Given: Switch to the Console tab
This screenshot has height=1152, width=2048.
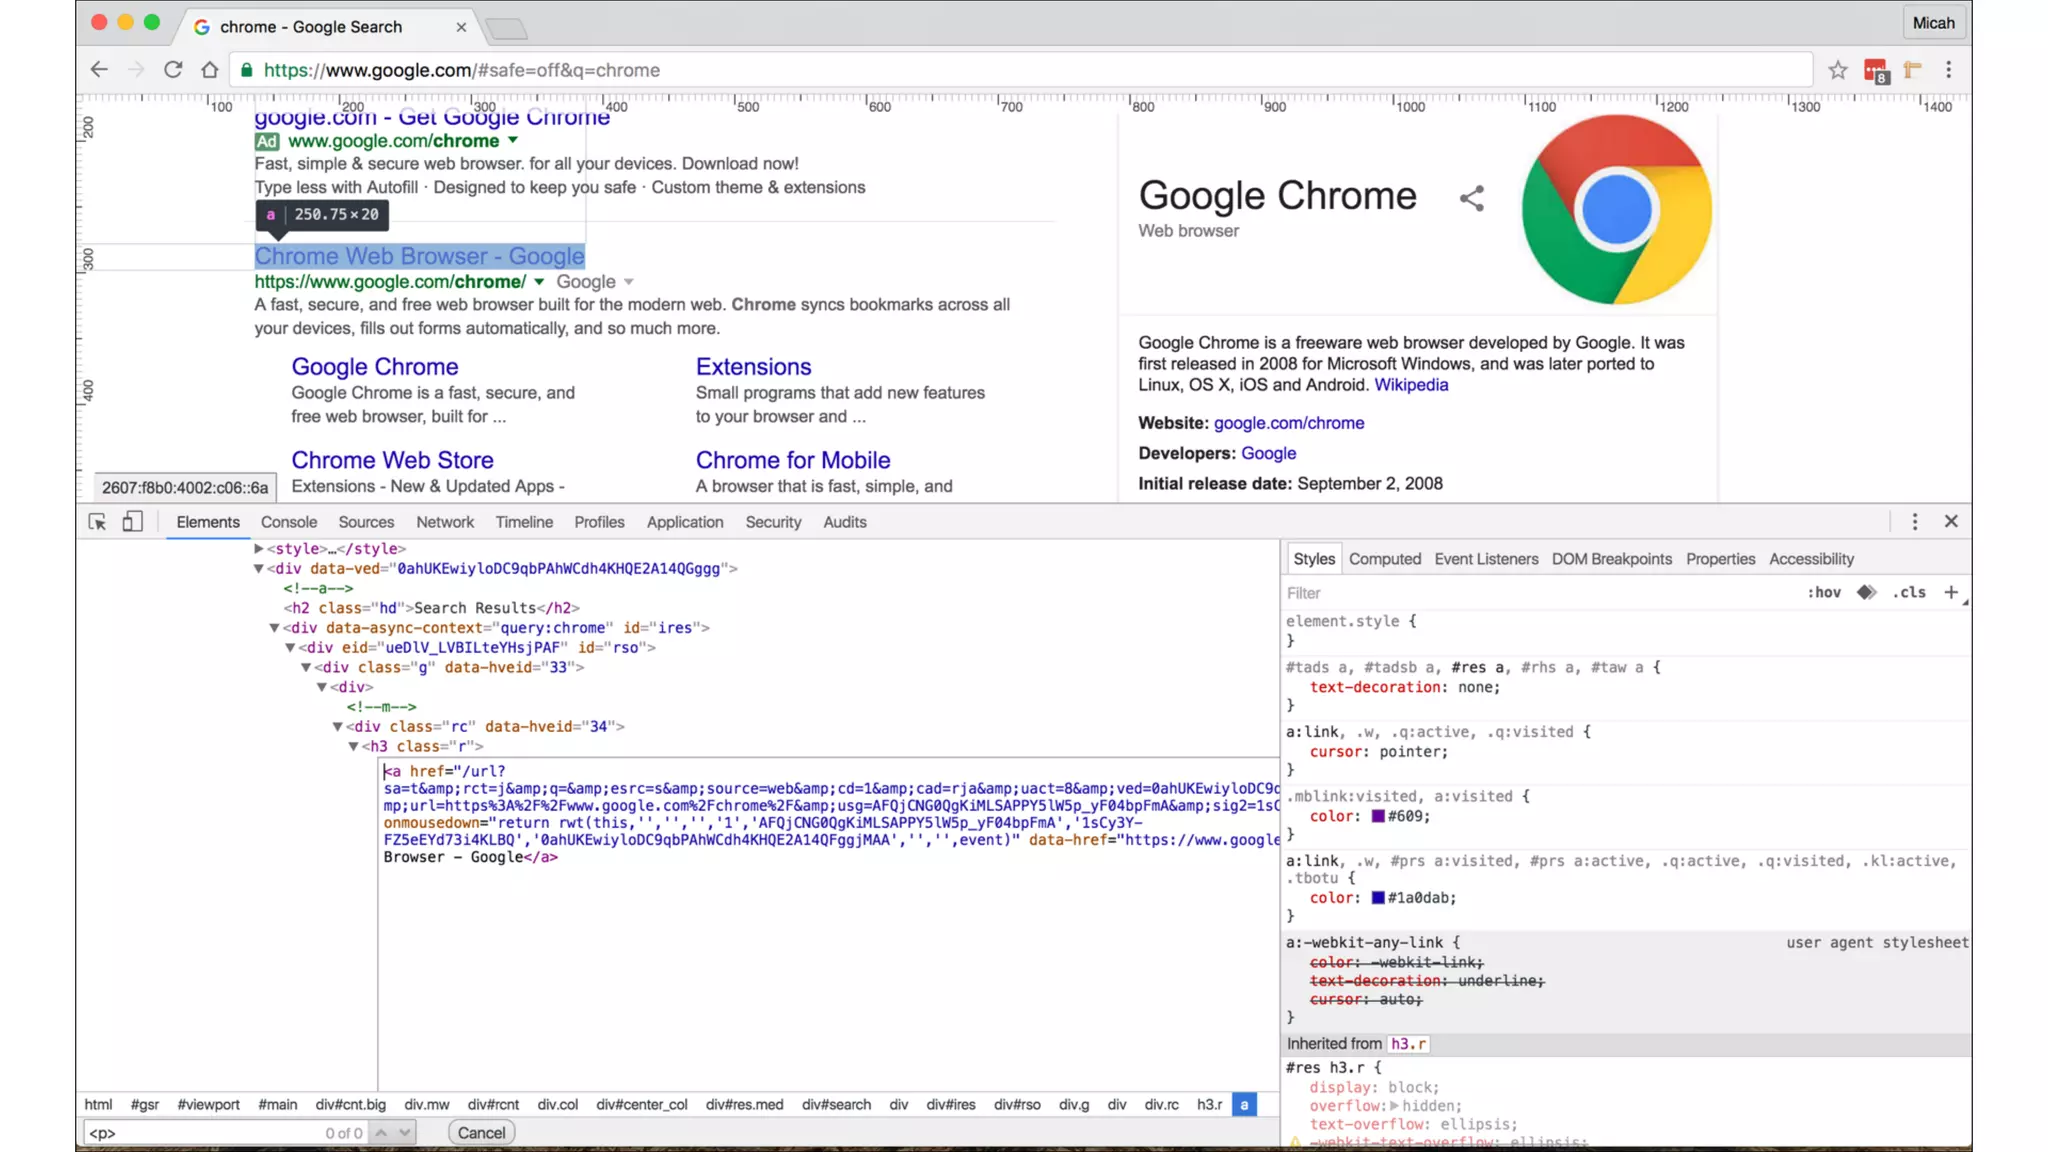Looking at the screenshot, I should coord(288,522).
